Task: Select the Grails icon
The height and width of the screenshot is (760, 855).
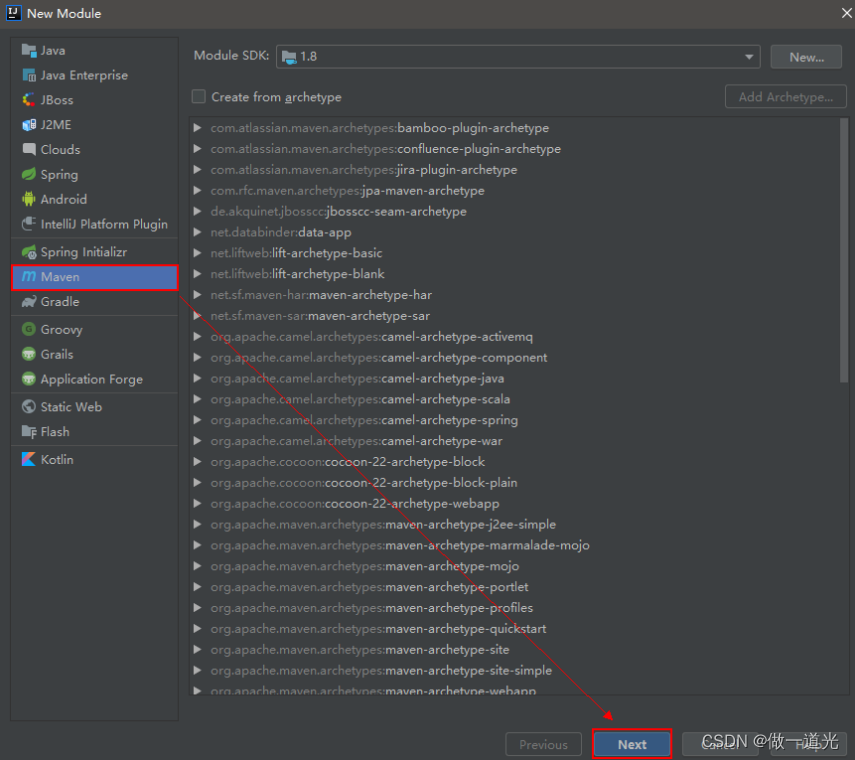Action: point(29,354)
